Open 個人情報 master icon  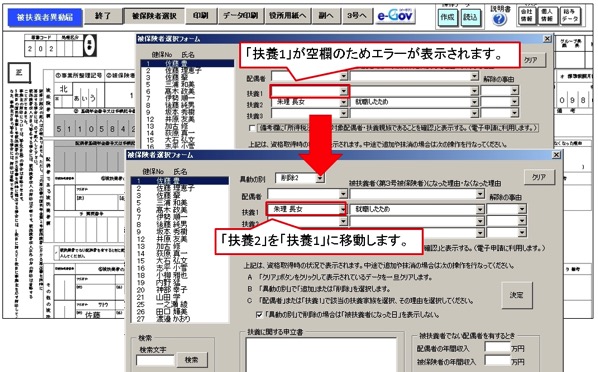pos(547,16)
